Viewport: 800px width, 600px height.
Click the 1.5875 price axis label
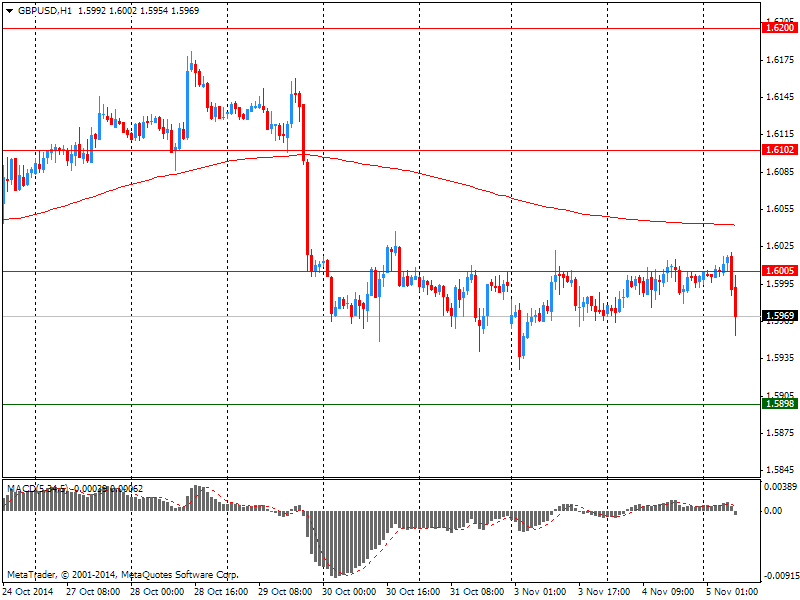(780, 433)
